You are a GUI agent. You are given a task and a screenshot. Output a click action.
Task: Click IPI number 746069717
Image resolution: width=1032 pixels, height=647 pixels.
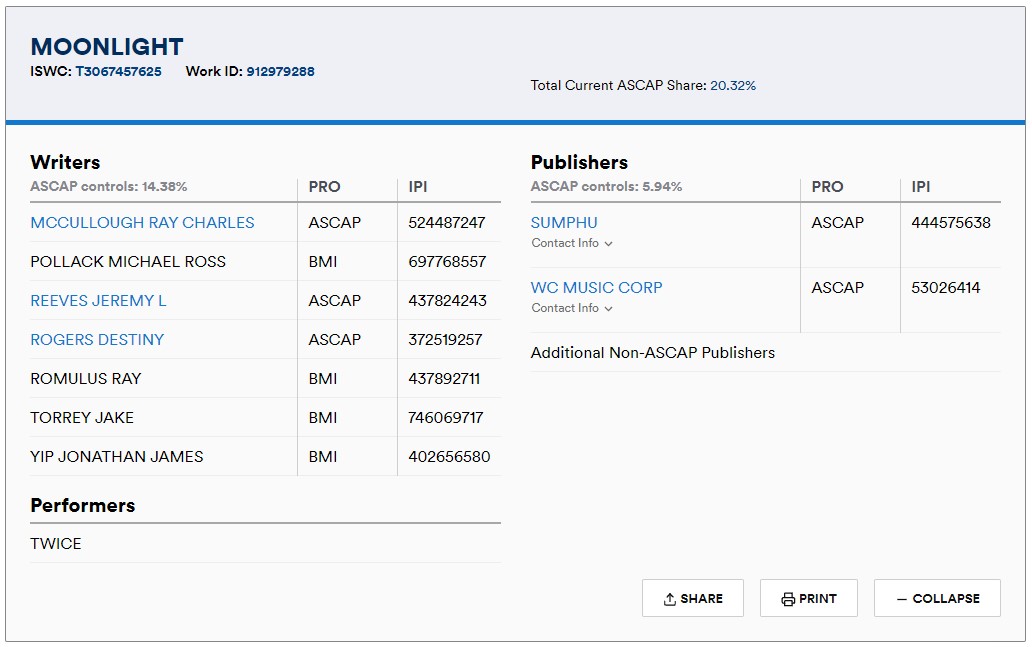pos(446,417)
